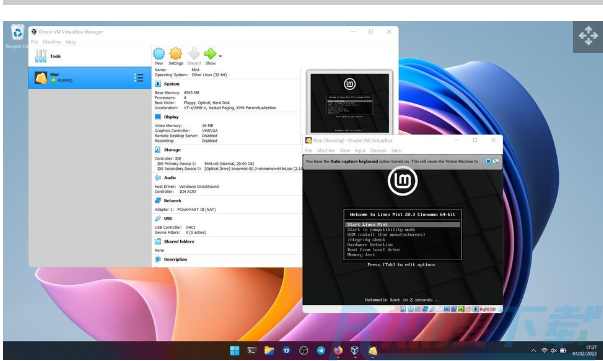
Task: Click the IDE Primary Device Mint.vdi line
Action: (205, 164)
